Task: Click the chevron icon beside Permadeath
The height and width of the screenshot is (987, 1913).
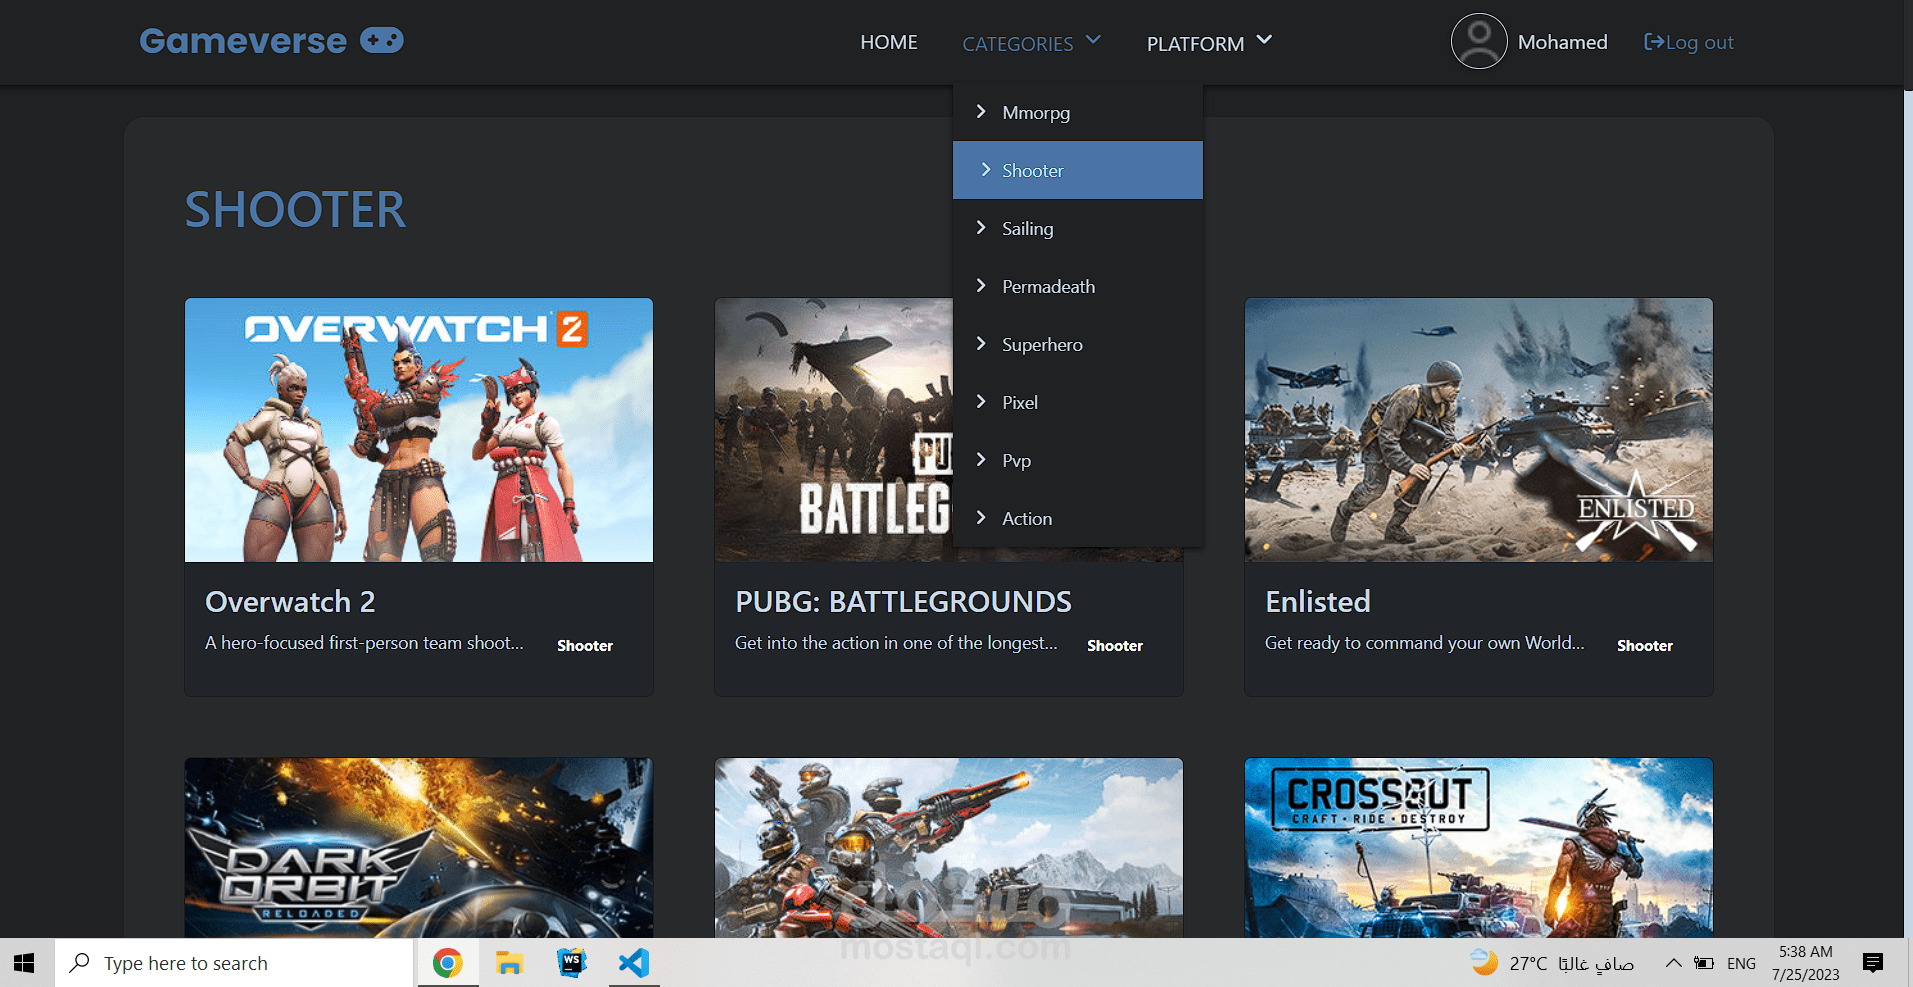Action: pyautogui.click(x=981, y=286)
